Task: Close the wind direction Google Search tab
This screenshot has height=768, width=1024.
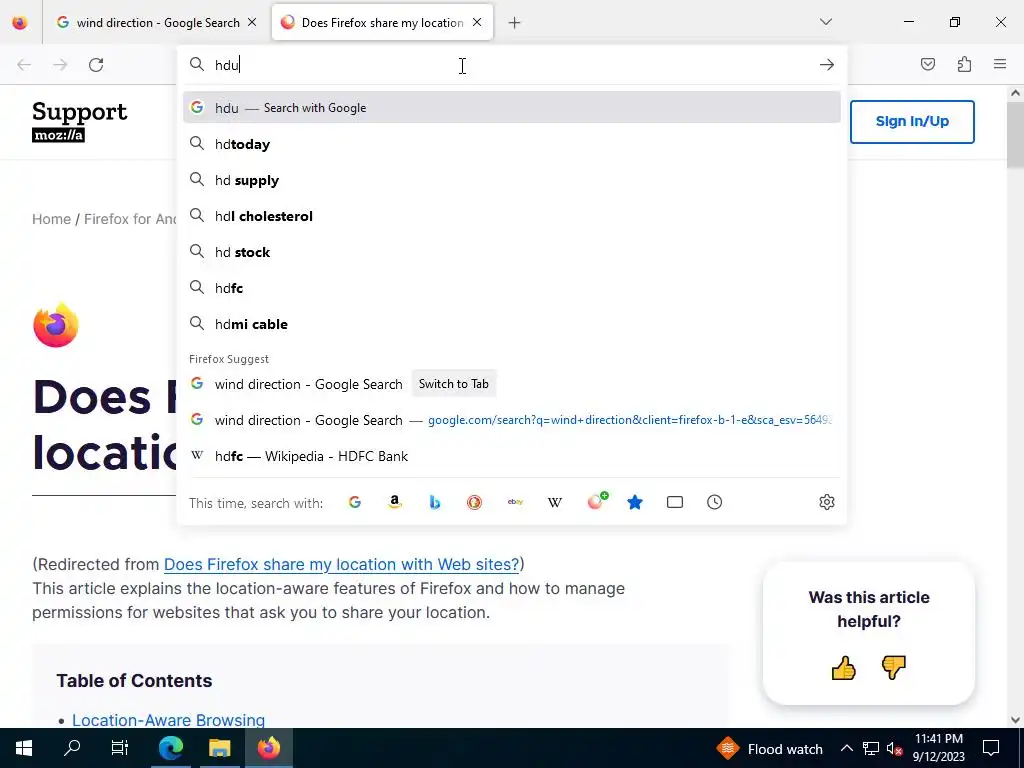Action: pos(252,22)
